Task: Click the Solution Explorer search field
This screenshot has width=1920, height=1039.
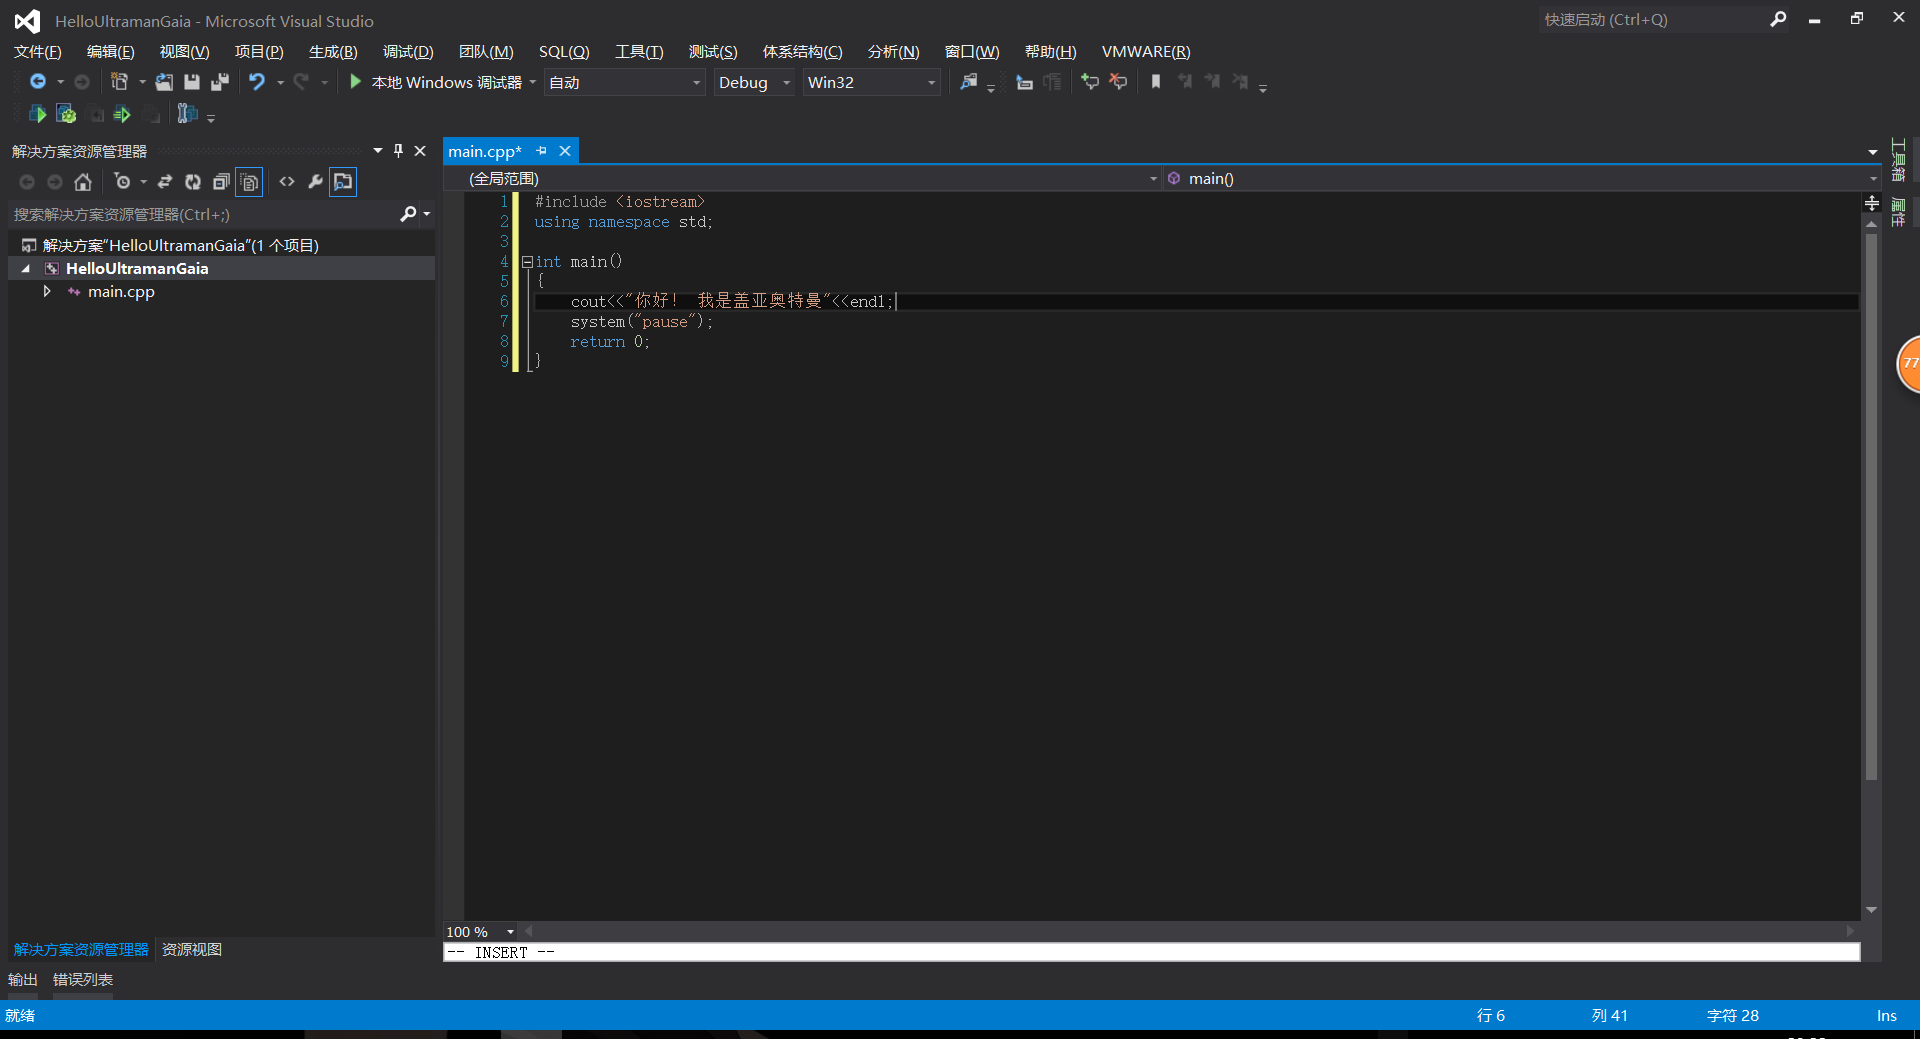Action: [200, 215]
